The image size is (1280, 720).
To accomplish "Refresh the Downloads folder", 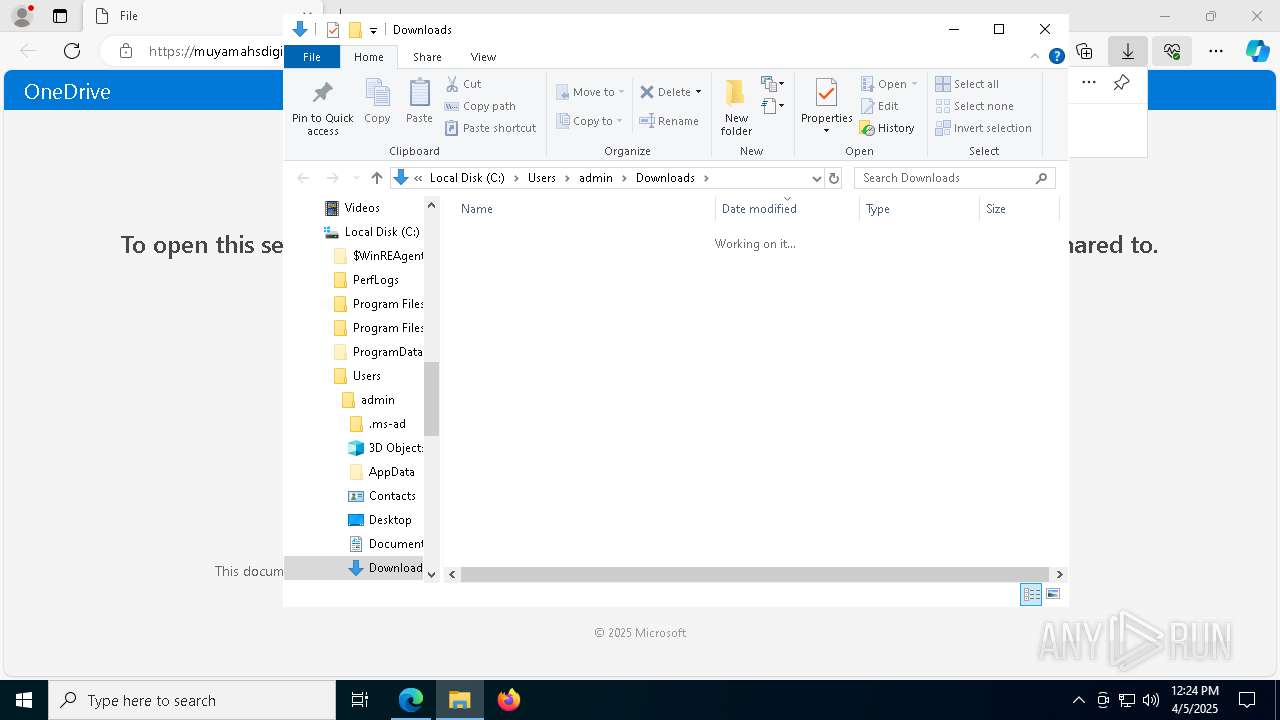I will pyautogui.click(x=834, y=178).
